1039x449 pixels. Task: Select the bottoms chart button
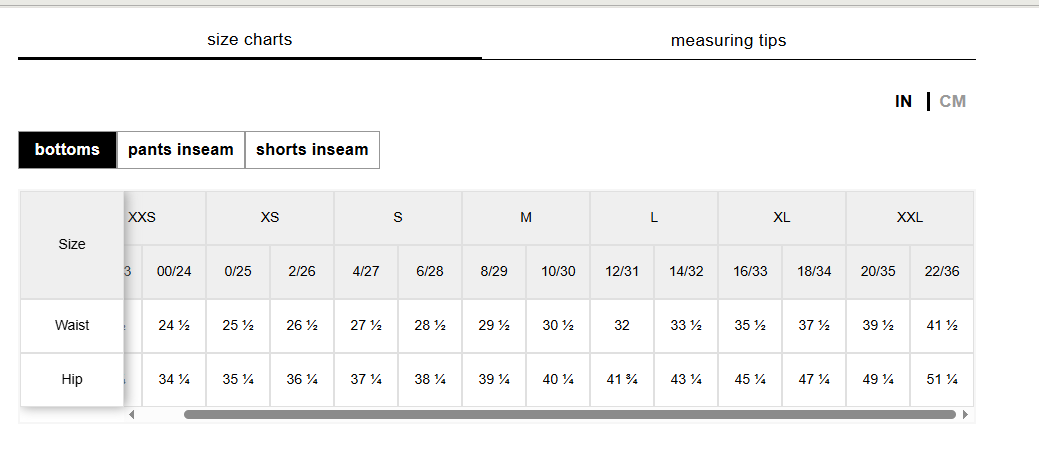[68, 150]
